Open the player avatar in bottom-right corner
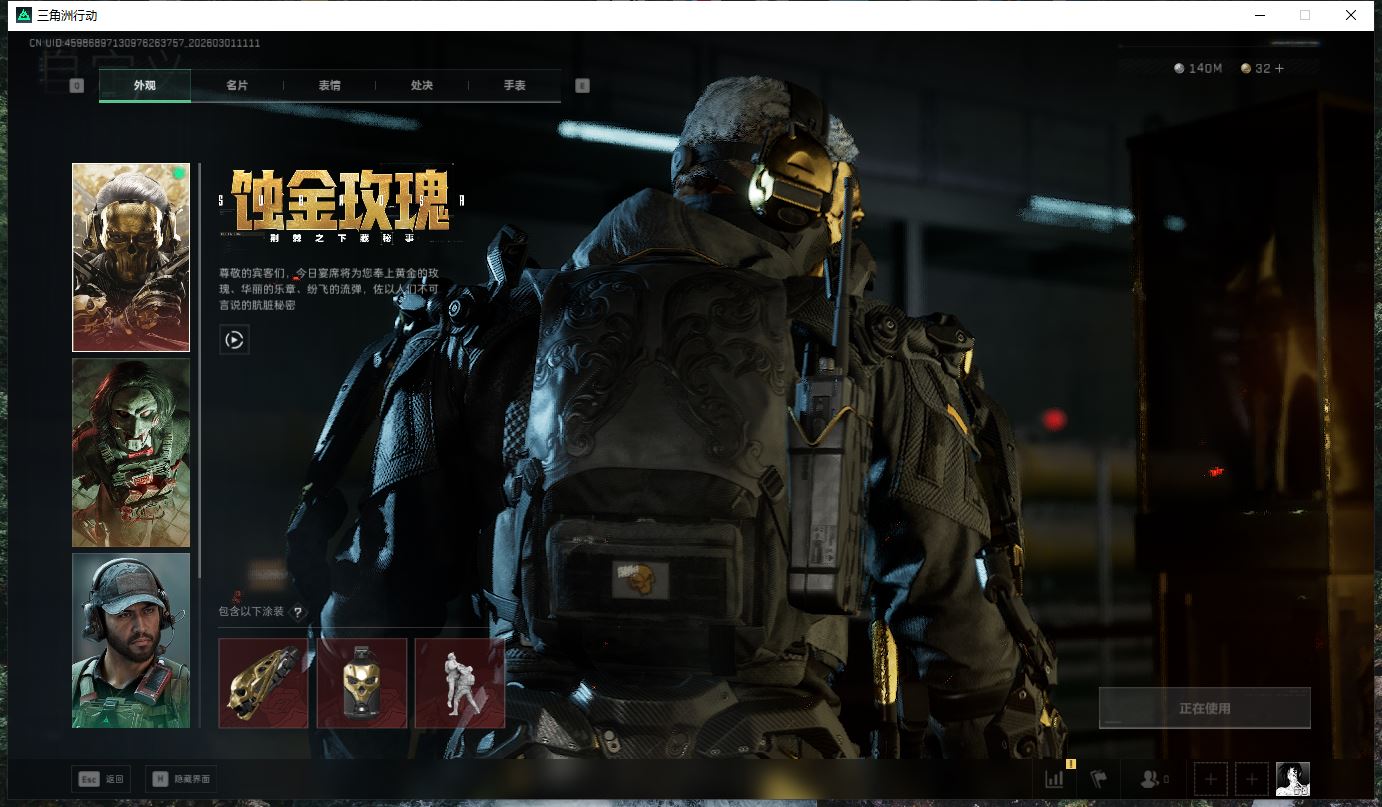1382x807 pixels. point(1292,779)
